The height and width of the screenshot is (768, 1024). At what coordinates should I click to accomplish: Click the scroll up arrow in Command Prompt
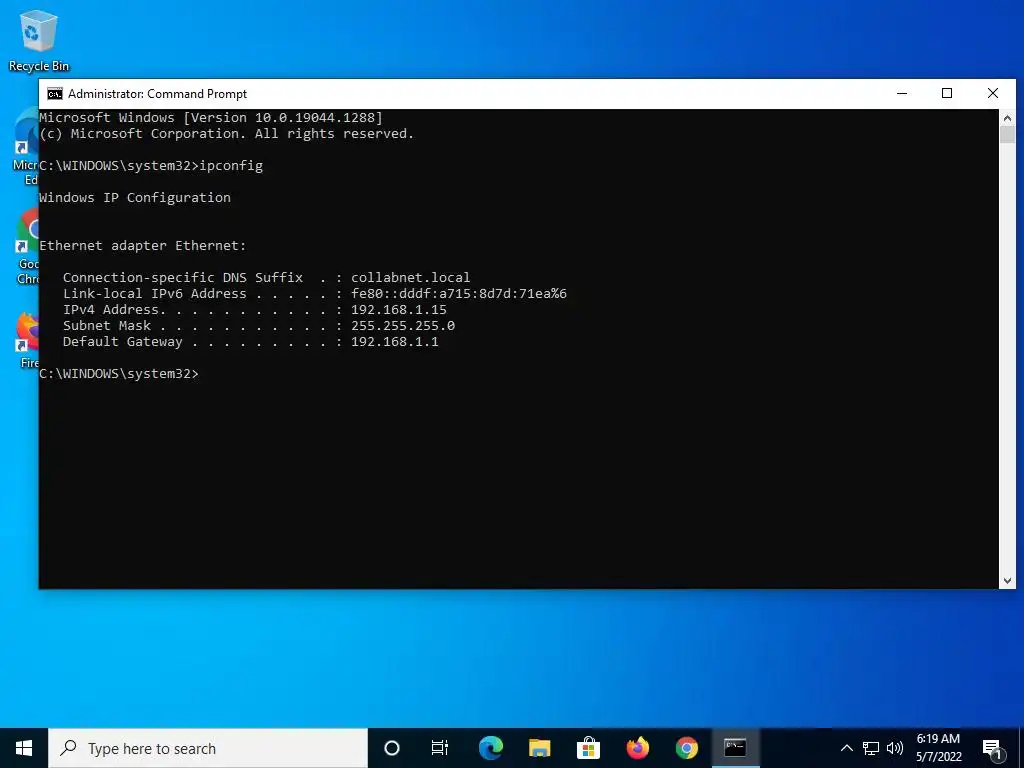(x=1007, y=118)
